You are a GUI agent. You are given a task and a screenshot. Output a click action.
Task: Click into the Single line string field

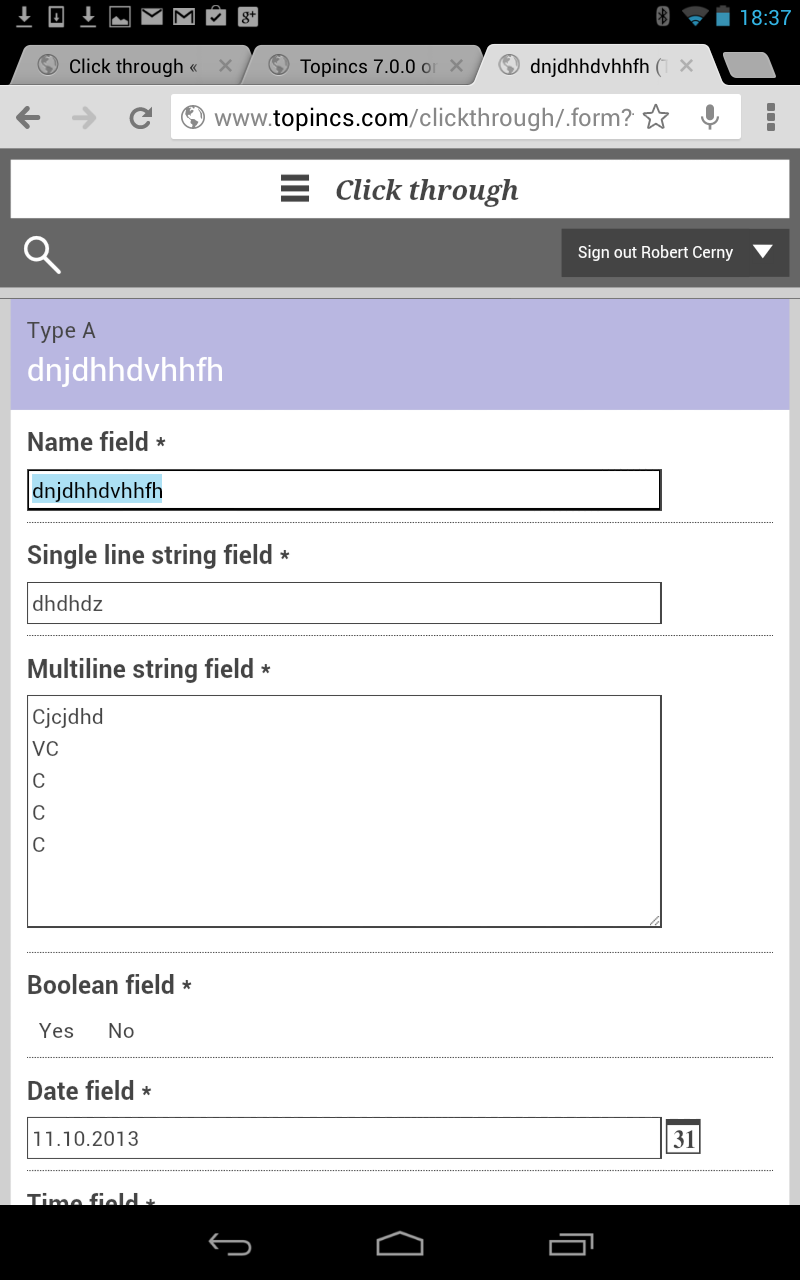(x=344, y=603)
